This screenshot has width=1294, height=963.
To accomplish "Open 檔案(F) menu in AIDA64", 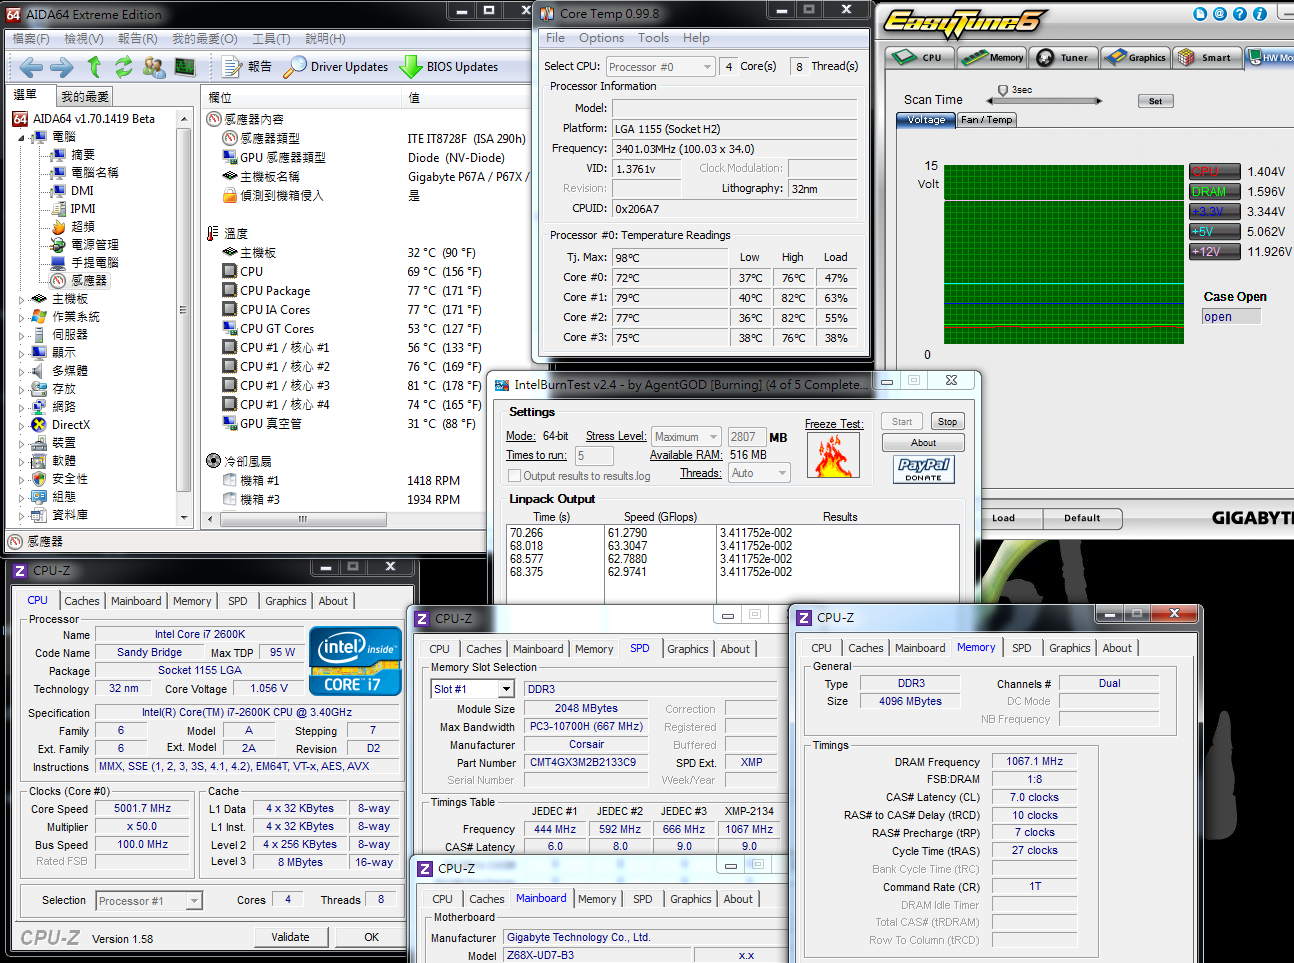I will (31, 39).
